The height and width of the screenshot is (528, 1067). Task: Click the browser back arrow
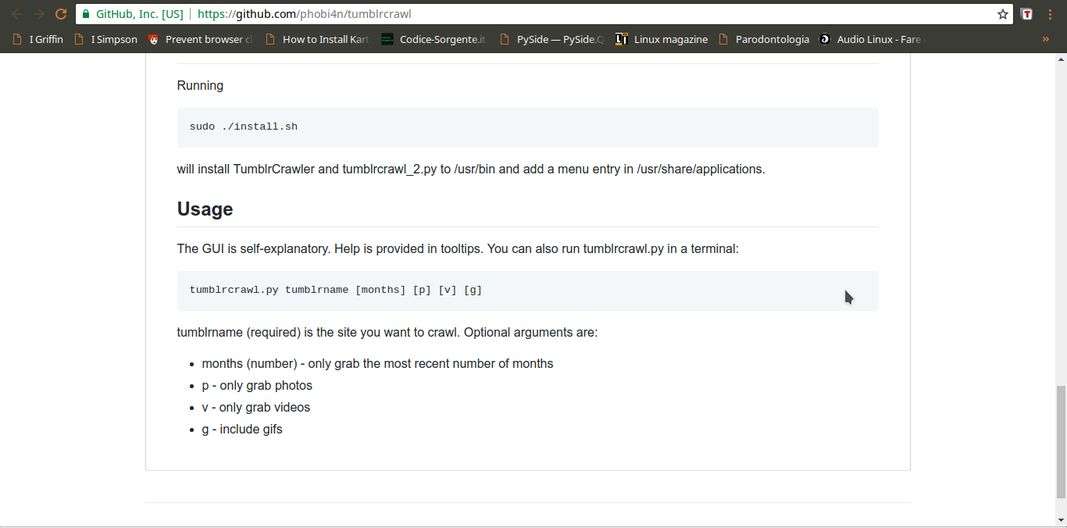[17, 14]
